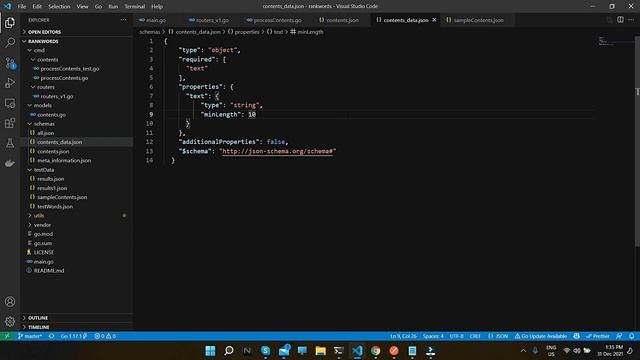Collapse the models folder
Viewport: 640px width, 360px height.
[77, 105]
